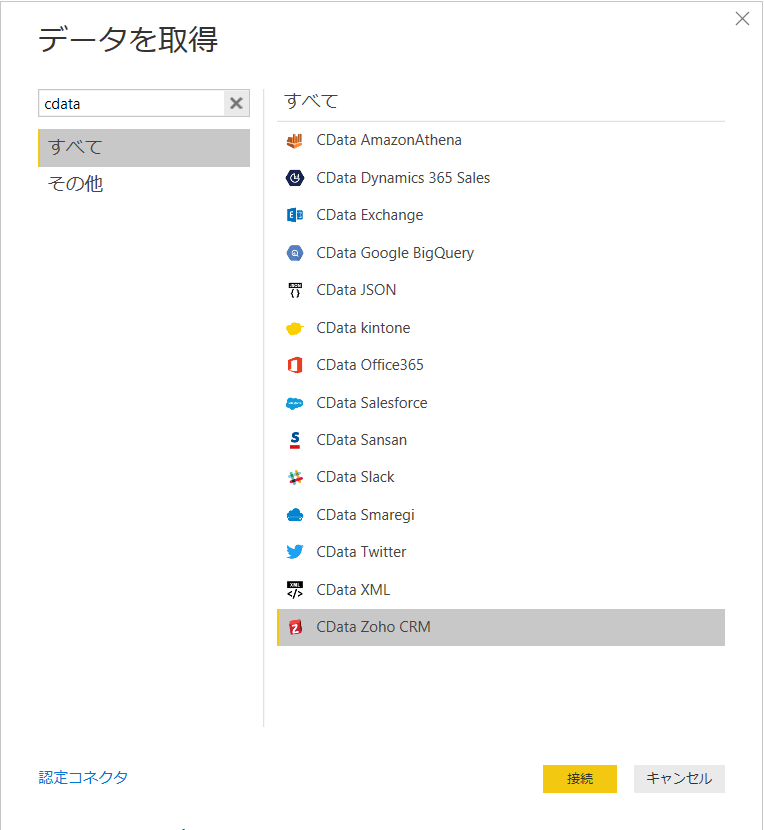764x830 pixels.
Task: Select the CData Smaregi entry
Action: tap(501, 515)
